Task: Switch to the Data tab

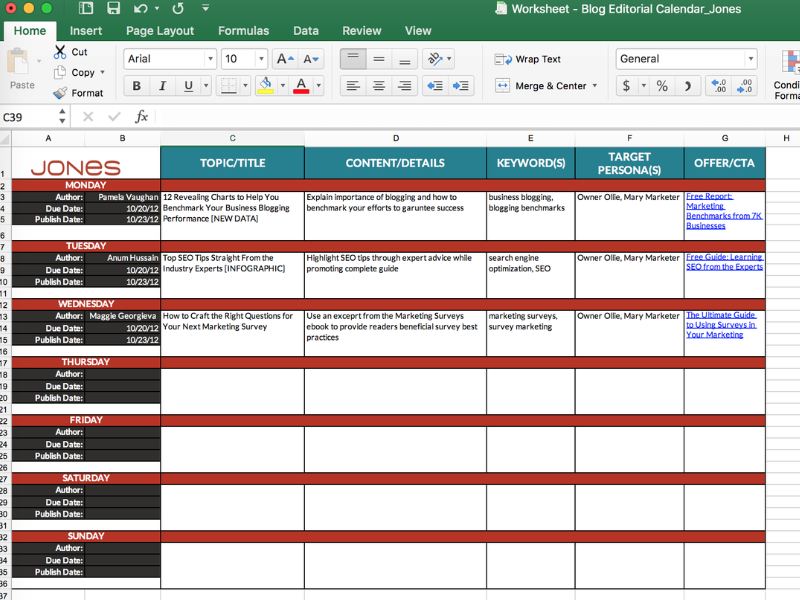Action: 306,31
